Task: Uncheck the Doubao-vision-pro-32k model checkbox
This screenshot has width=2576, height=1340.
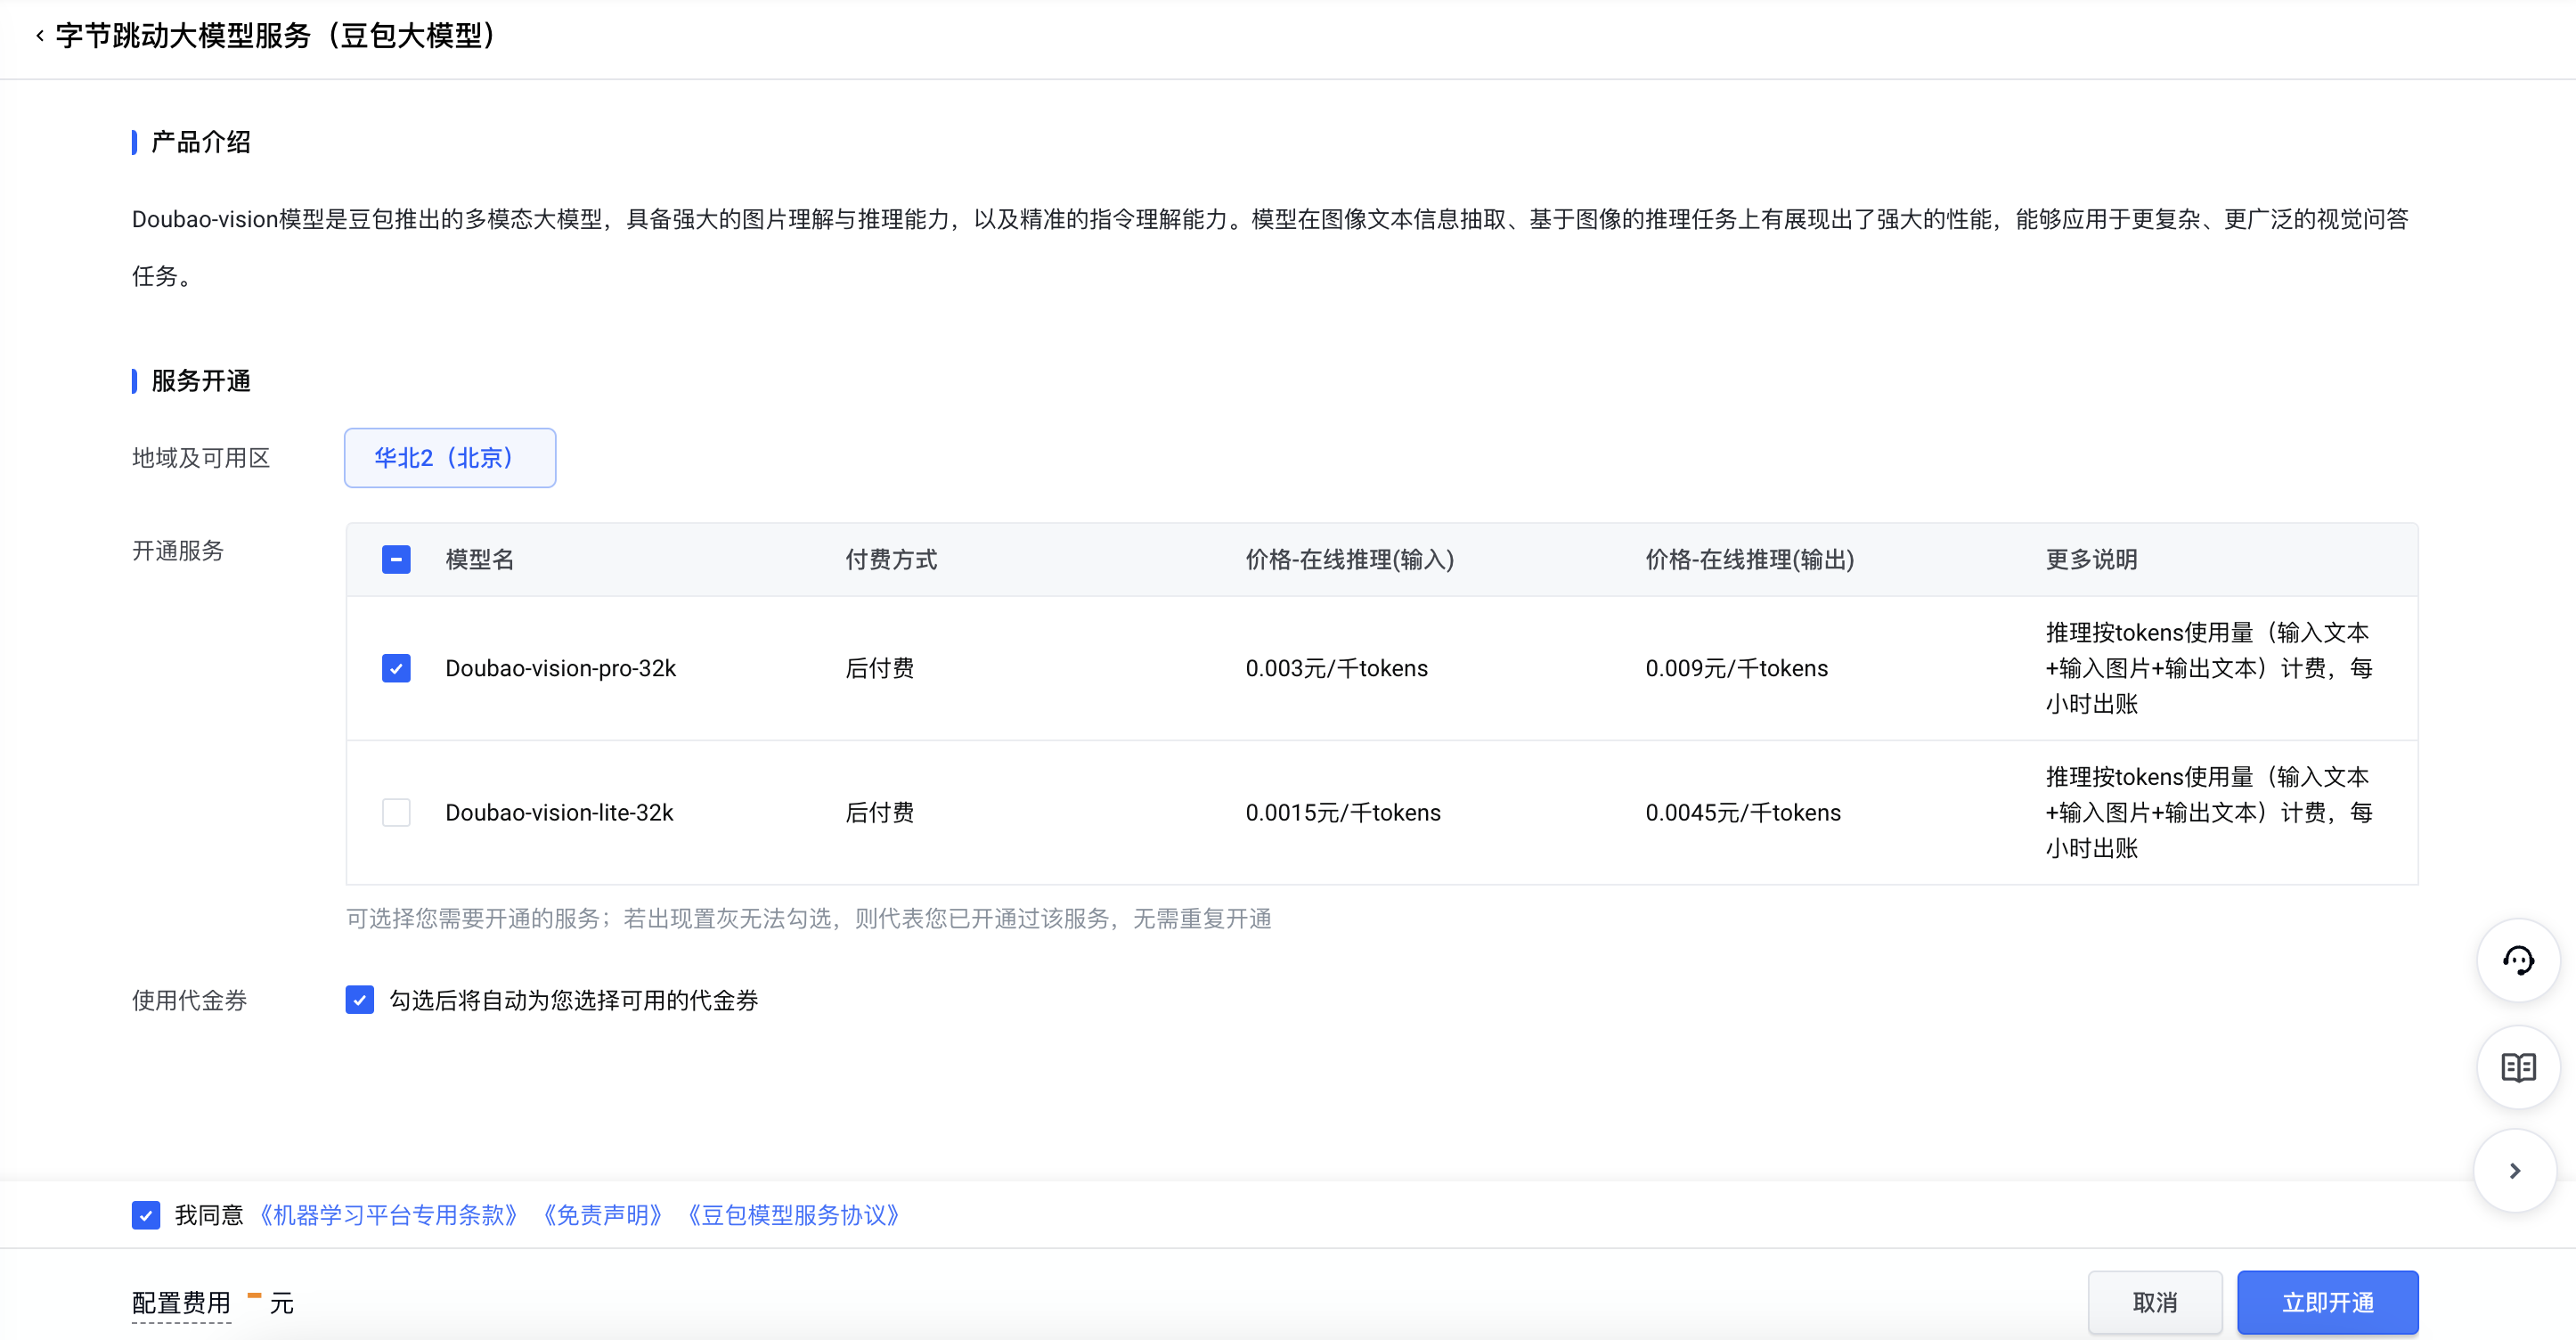Action: tap(396, 668)
